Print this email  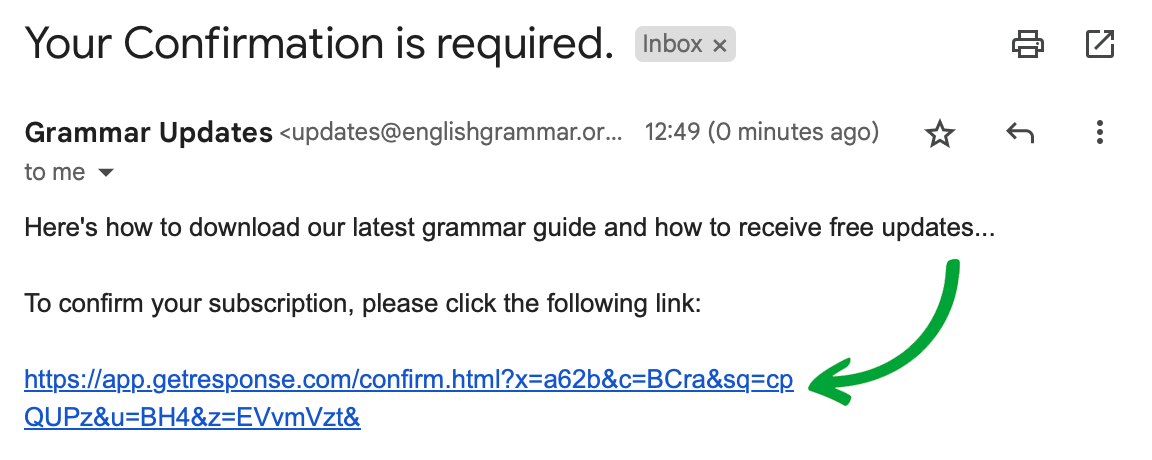click(1028, 44)
